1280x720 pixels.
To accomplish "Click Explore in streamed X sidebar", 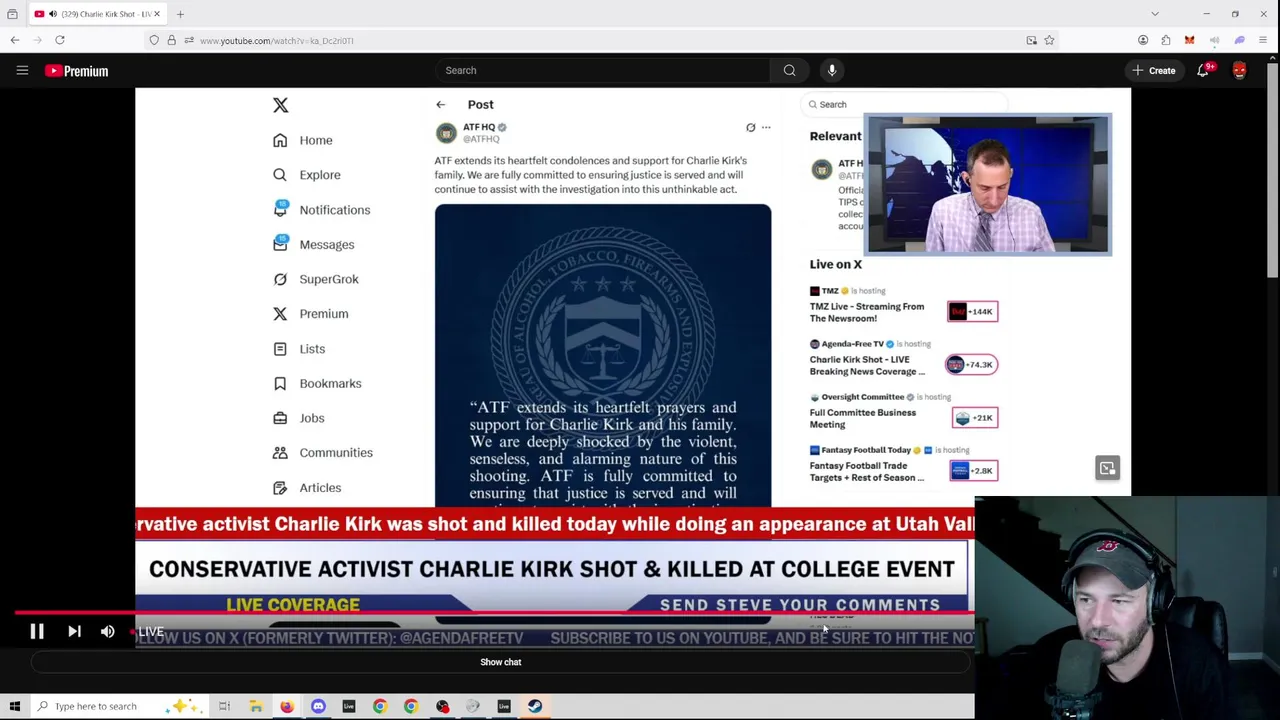I will point(307,175).
